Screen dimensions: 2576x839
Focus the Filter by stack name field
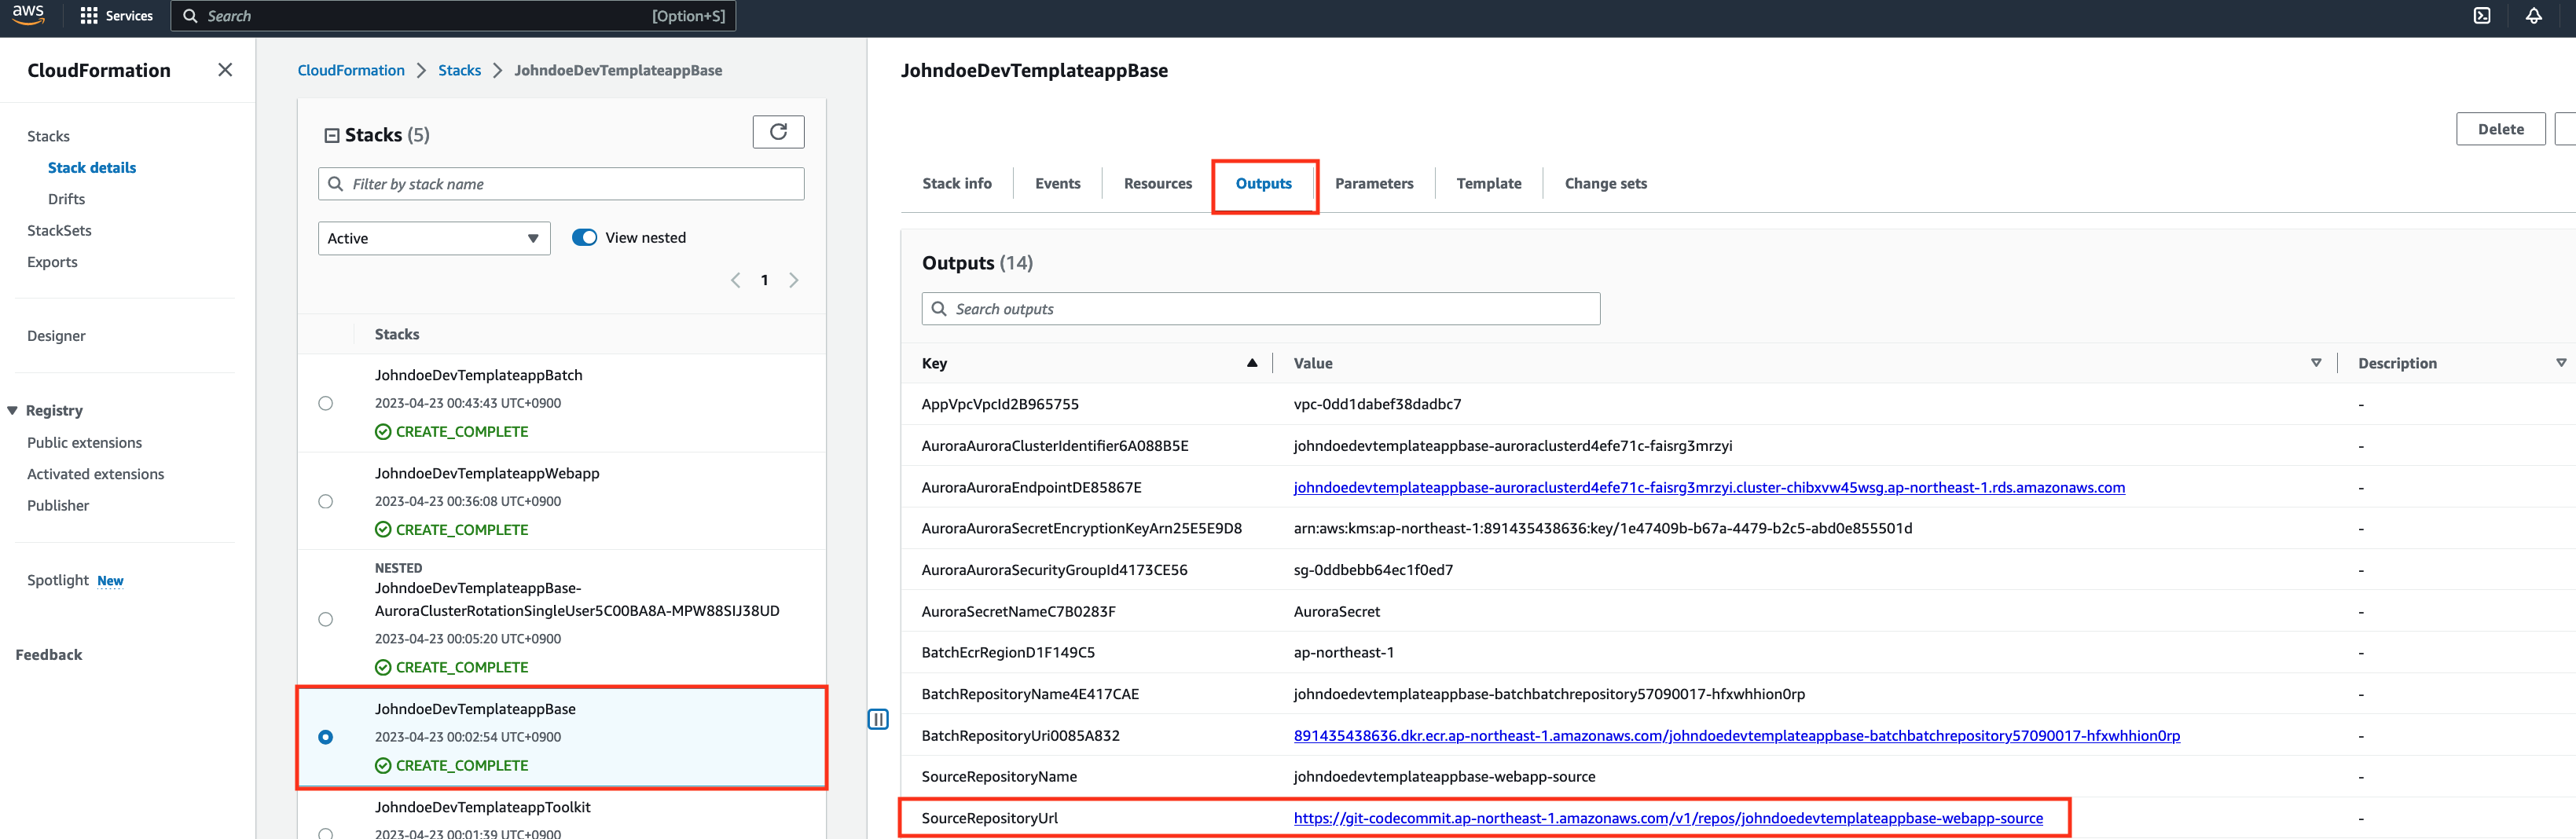pos(561,184)
